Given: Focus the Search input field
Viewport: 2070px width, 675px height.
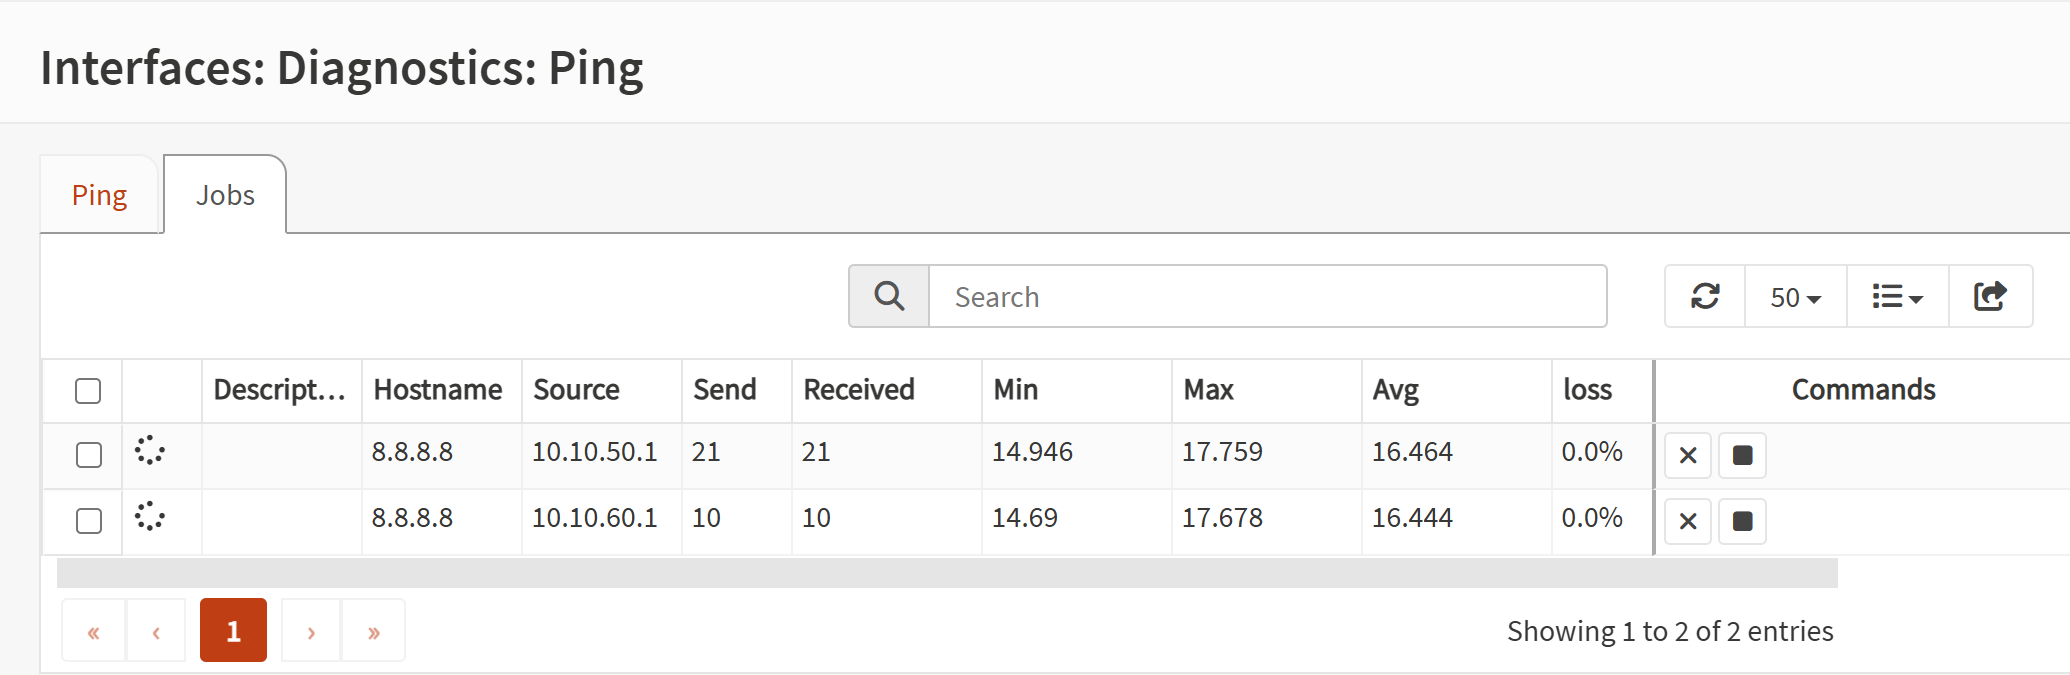Looking at the screenshot, I should click(1267, 297).
